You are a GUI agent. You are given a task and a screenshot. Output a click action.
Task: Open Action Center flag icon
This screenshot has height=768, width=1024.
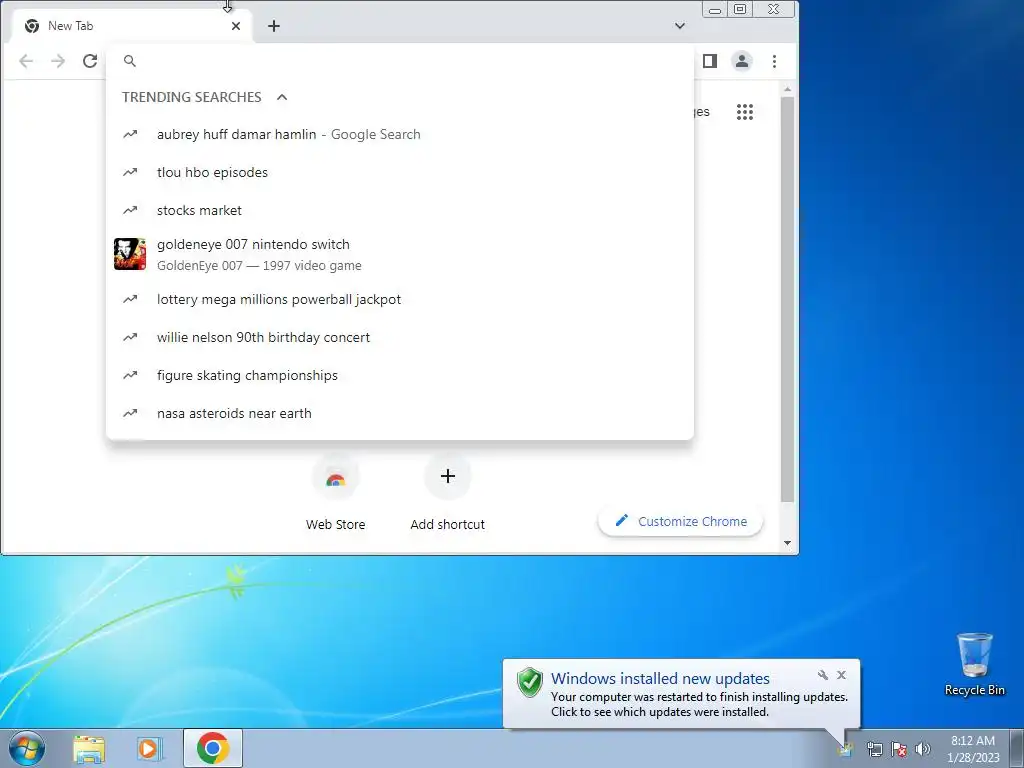click(x=899, y=749)
